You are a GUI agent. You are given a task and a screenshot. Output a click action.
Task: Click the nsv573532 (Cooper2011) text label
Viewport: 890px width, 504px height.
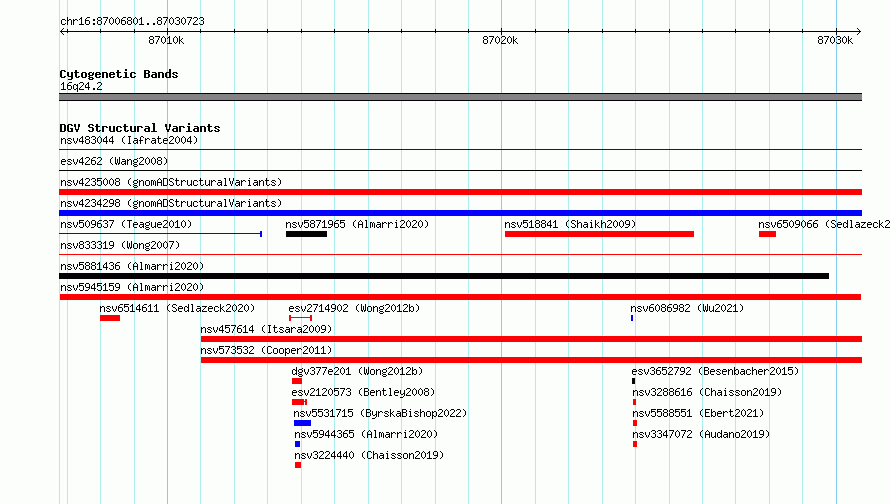click(x=266, y=350)
